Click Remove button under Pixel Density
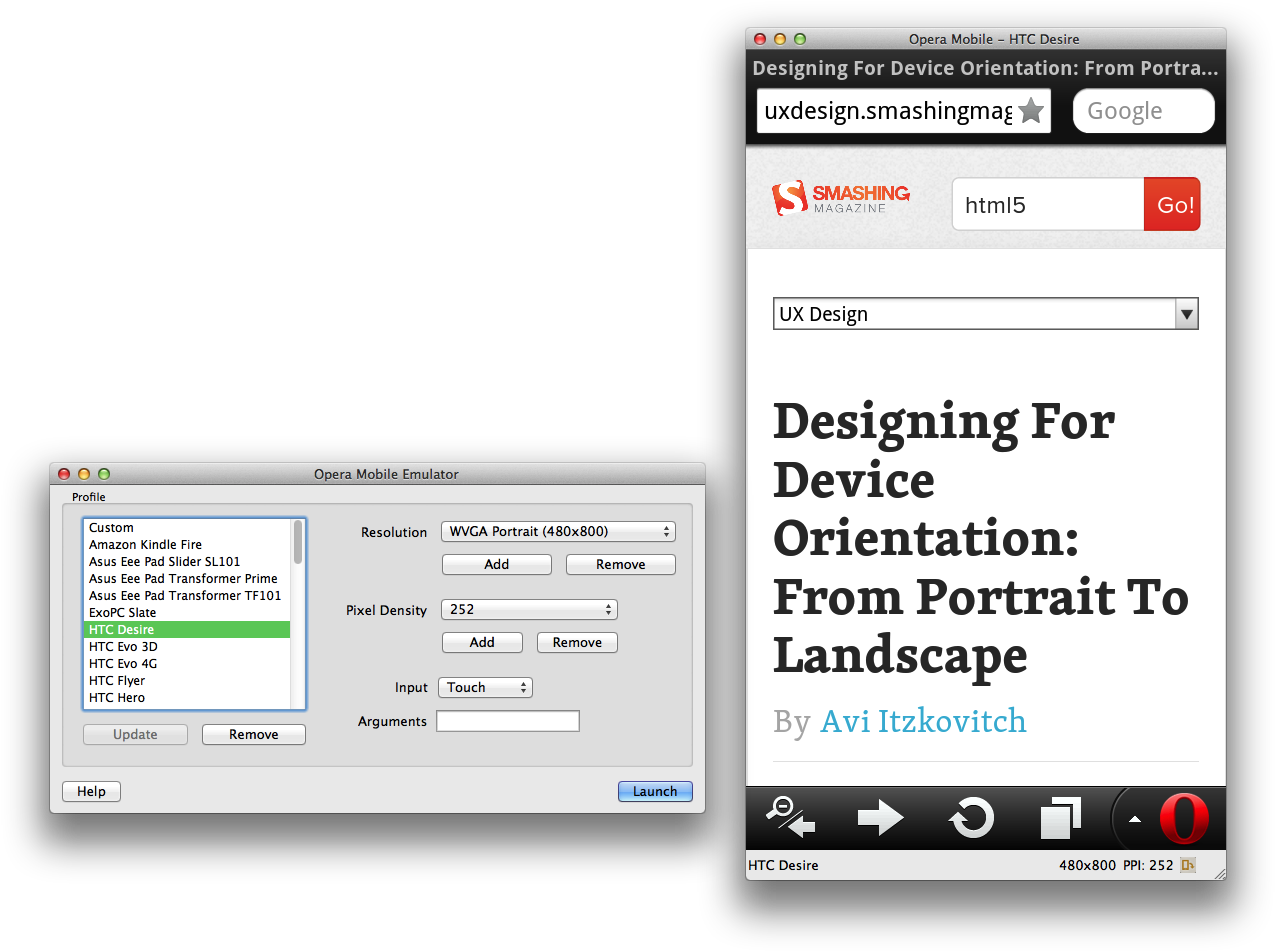This screenshot has height=951, width=1275. tap(577, 643)
